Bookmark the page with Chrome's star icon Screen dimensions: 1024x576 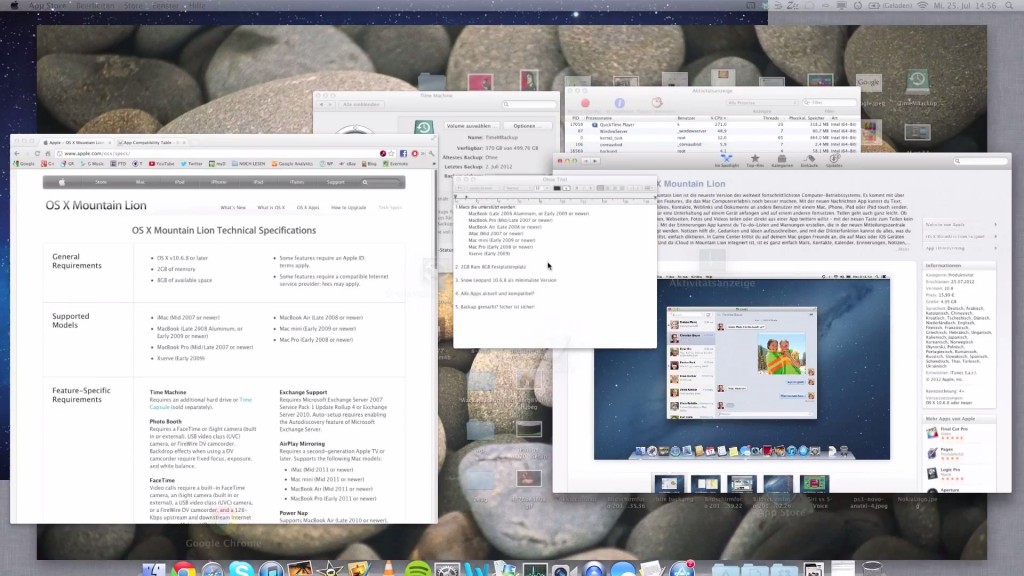(x=392, y=153)
